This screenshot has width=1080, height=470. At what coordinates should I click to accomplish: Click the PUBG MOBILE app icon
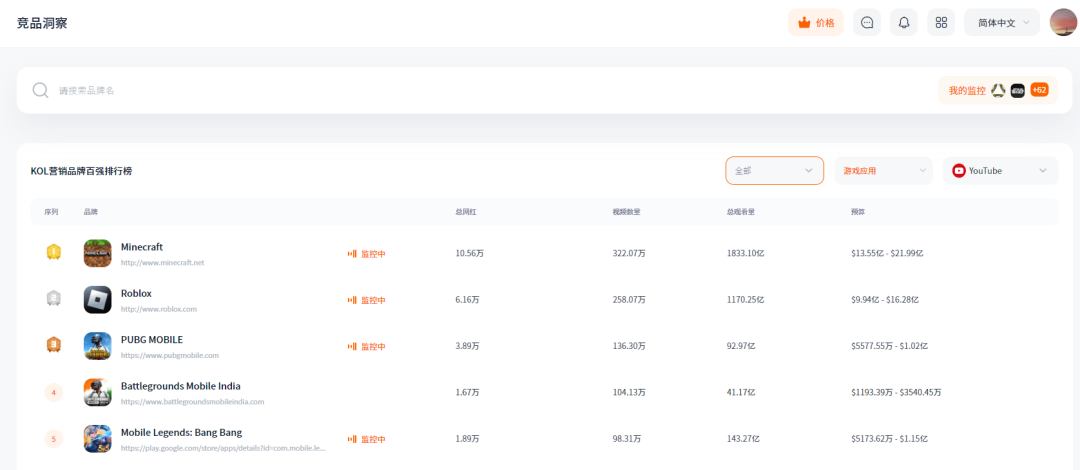pos(97,346)
